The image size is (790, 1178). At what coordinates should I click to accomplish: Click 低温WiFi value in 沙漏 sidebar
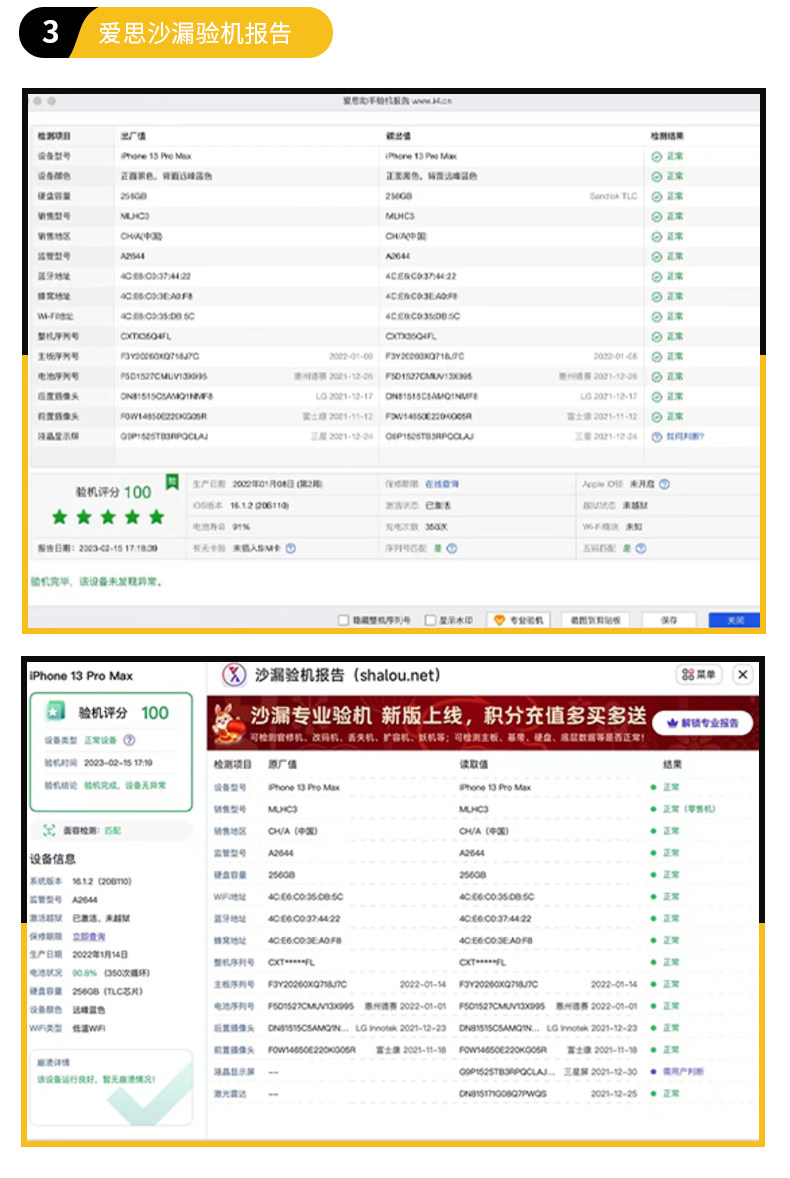89,1028
